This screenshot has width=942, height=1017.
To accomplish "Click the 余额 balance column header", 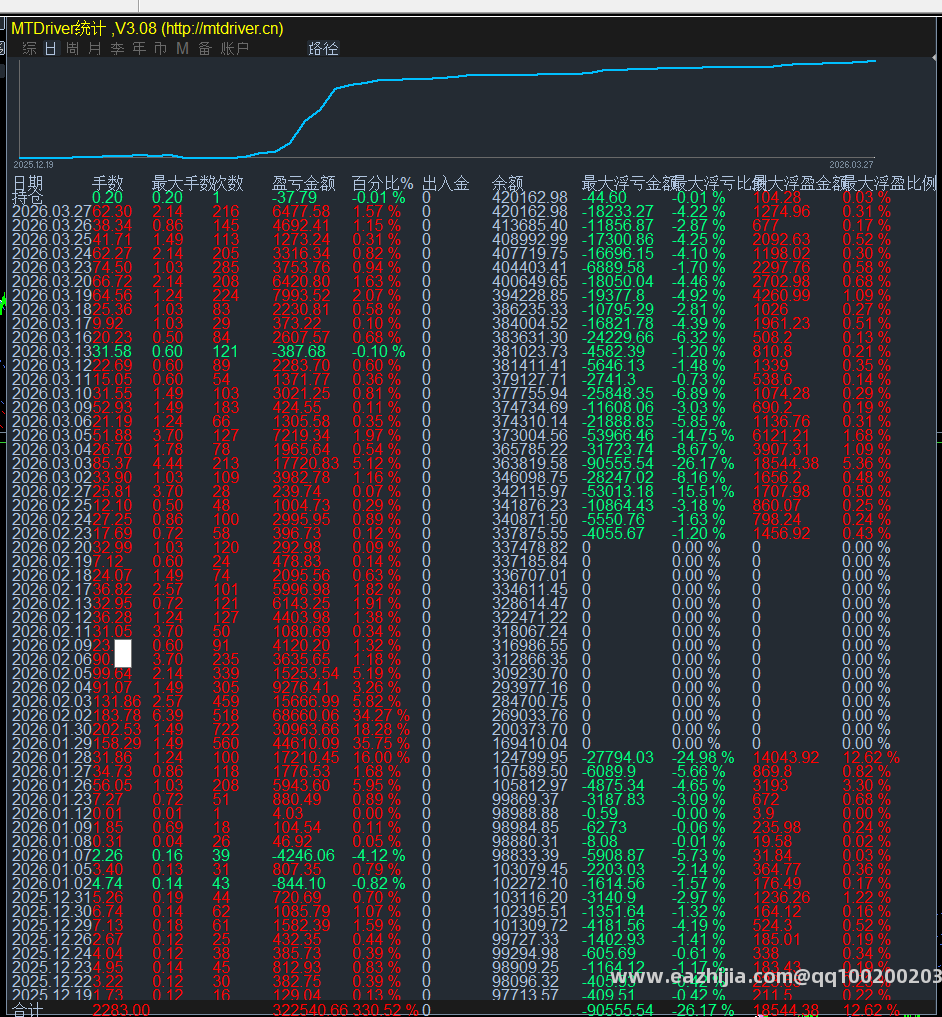I will [x=507, y=184].
